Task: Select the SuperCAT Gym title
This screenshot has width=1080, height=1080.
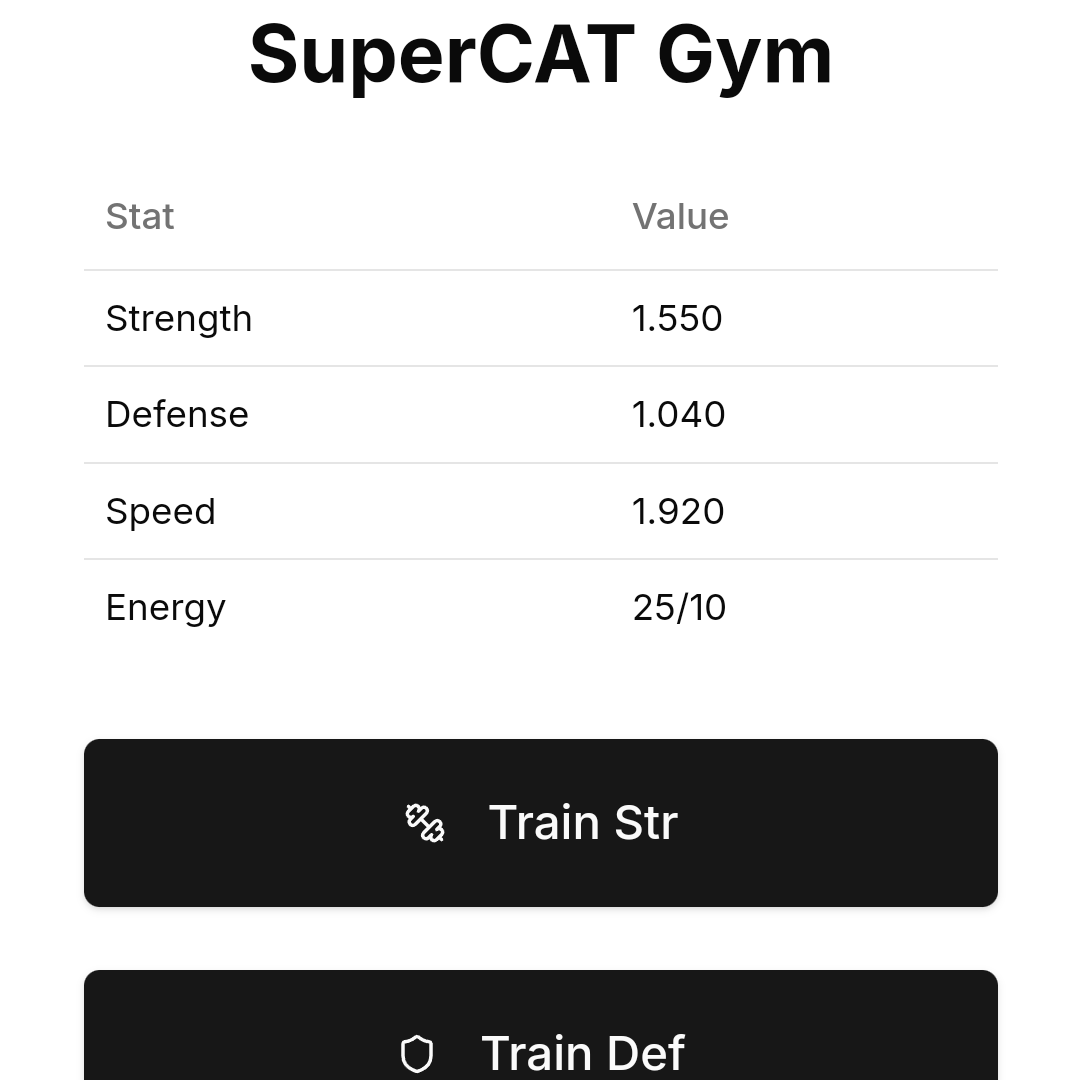Action: [541, 55]
